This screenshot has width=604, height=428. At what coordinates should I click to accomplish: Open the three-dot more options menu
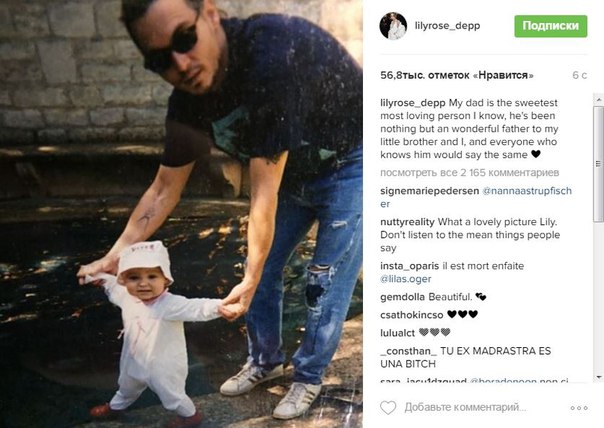coord(579,408)
